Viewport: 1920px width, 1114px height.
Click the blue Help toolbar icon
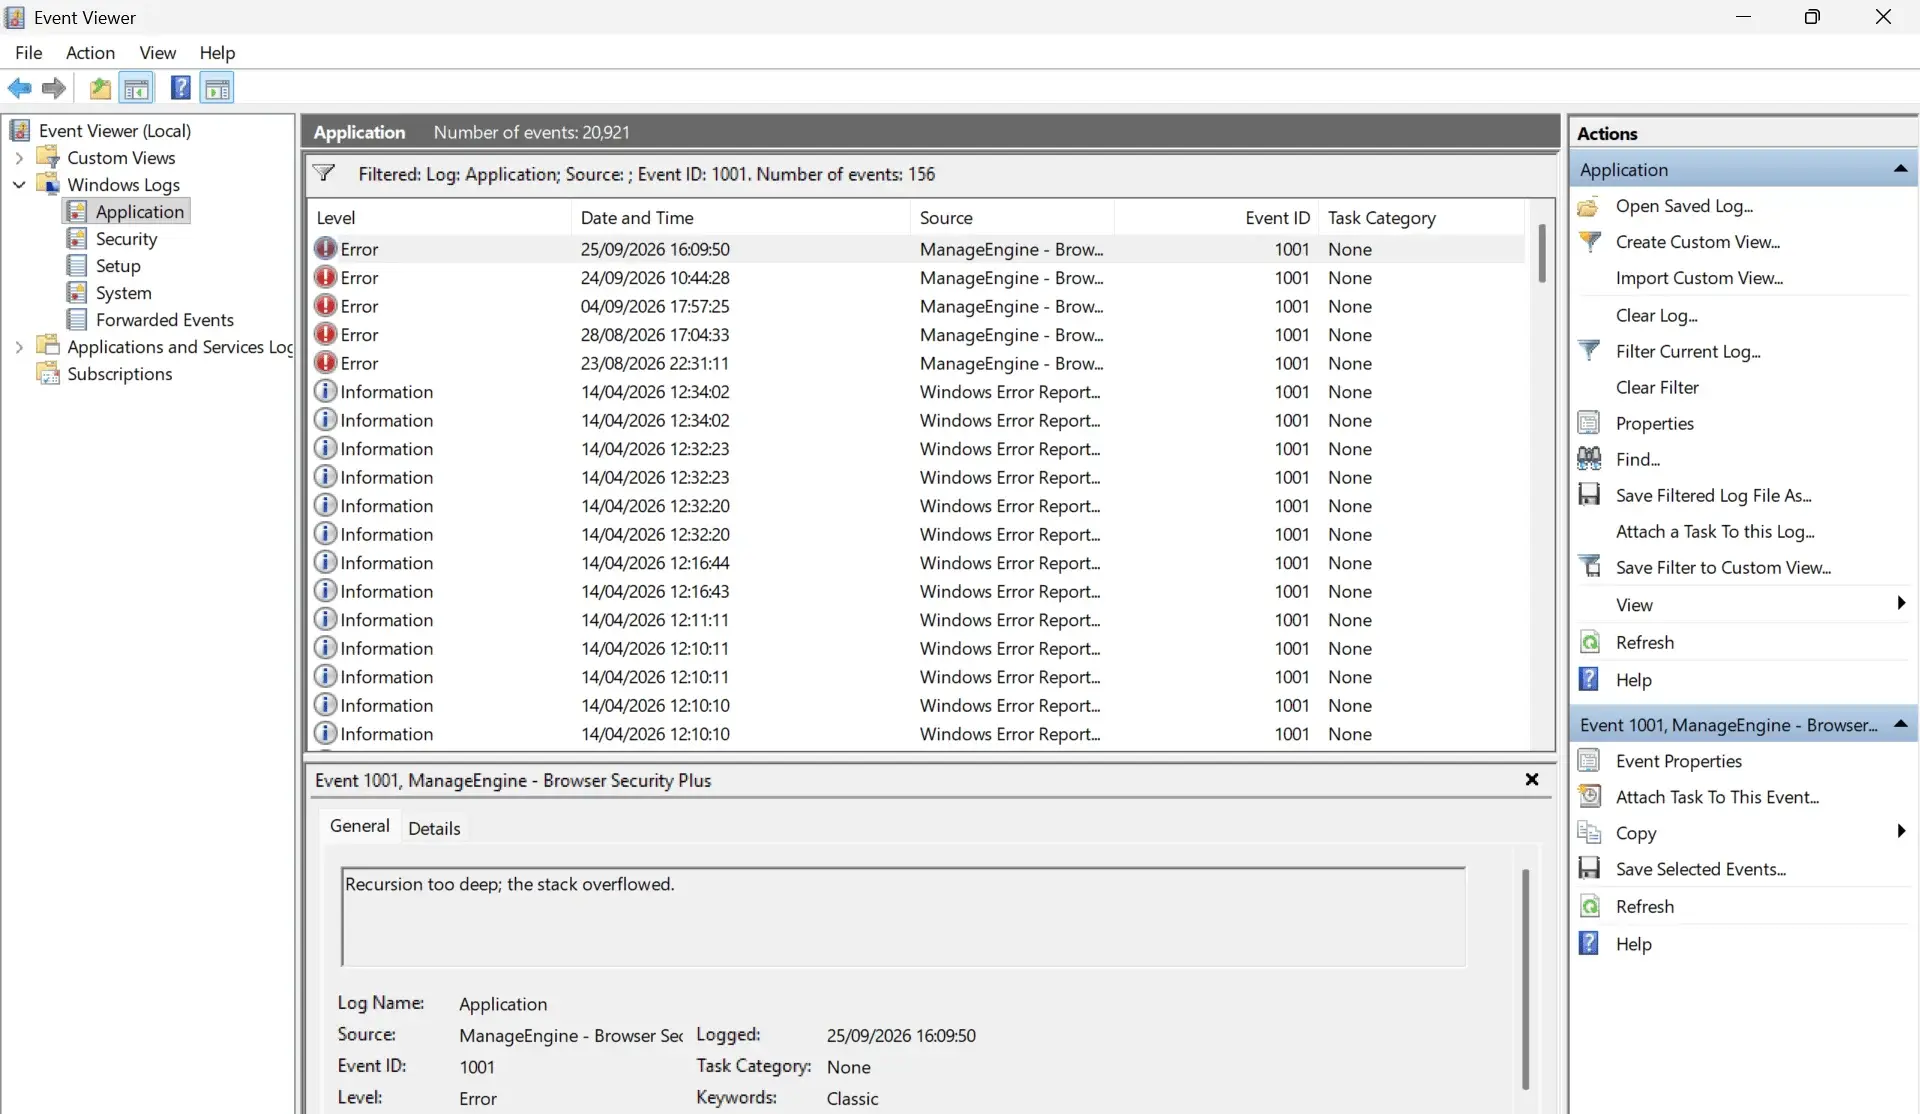(x=180, y=88)
